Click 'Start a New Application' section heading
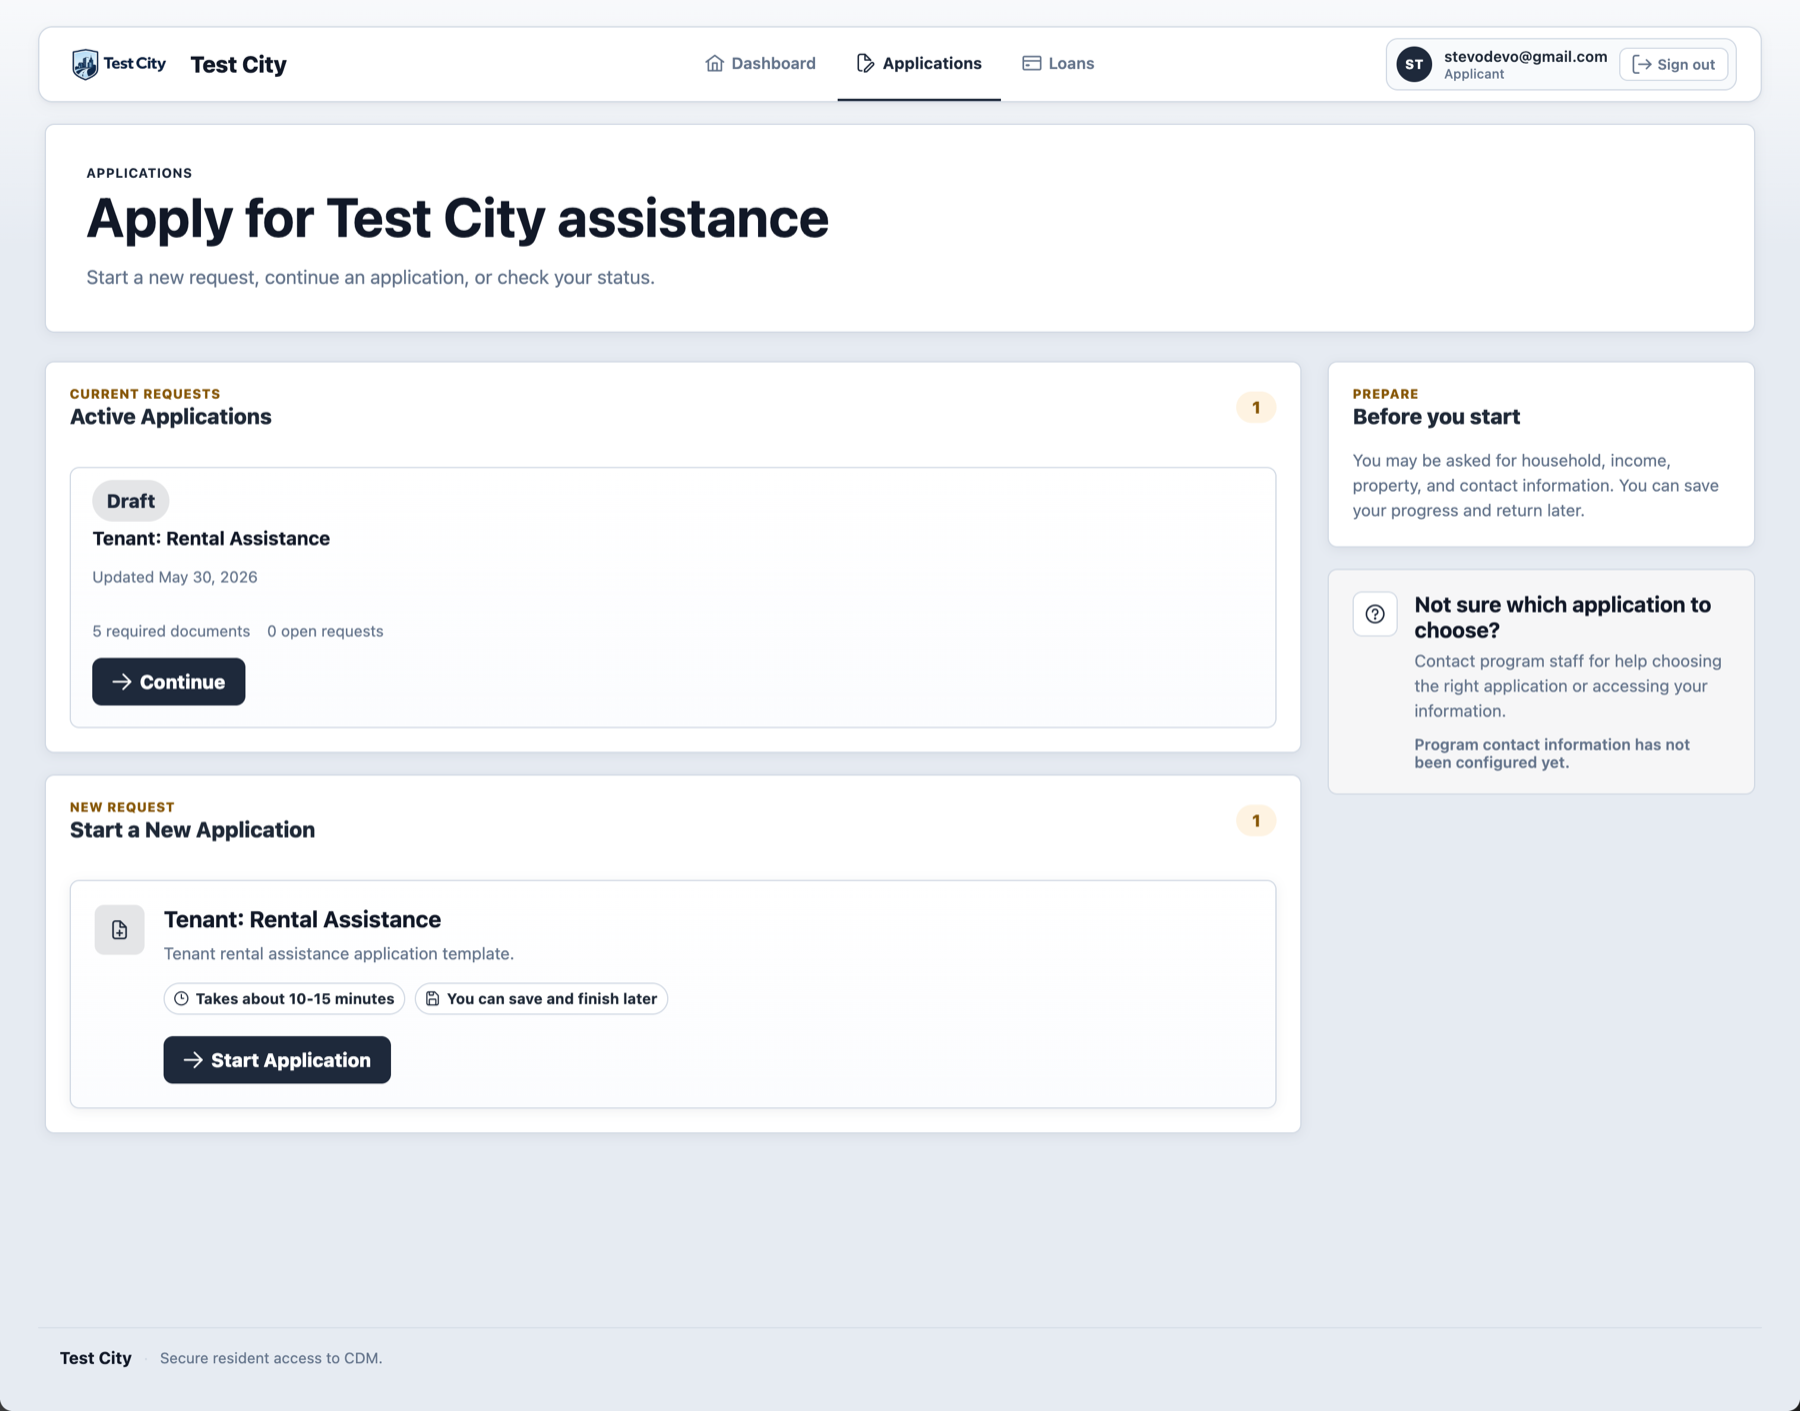This screenshot has height=1411, width=1800. click(x=192, y=830)
